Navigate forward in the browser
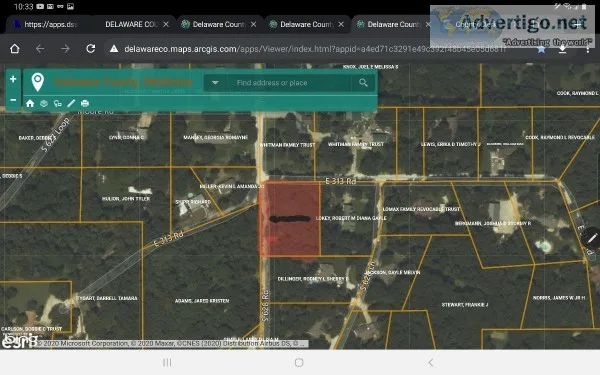The image size is (600, 375). tap(65, 49)
